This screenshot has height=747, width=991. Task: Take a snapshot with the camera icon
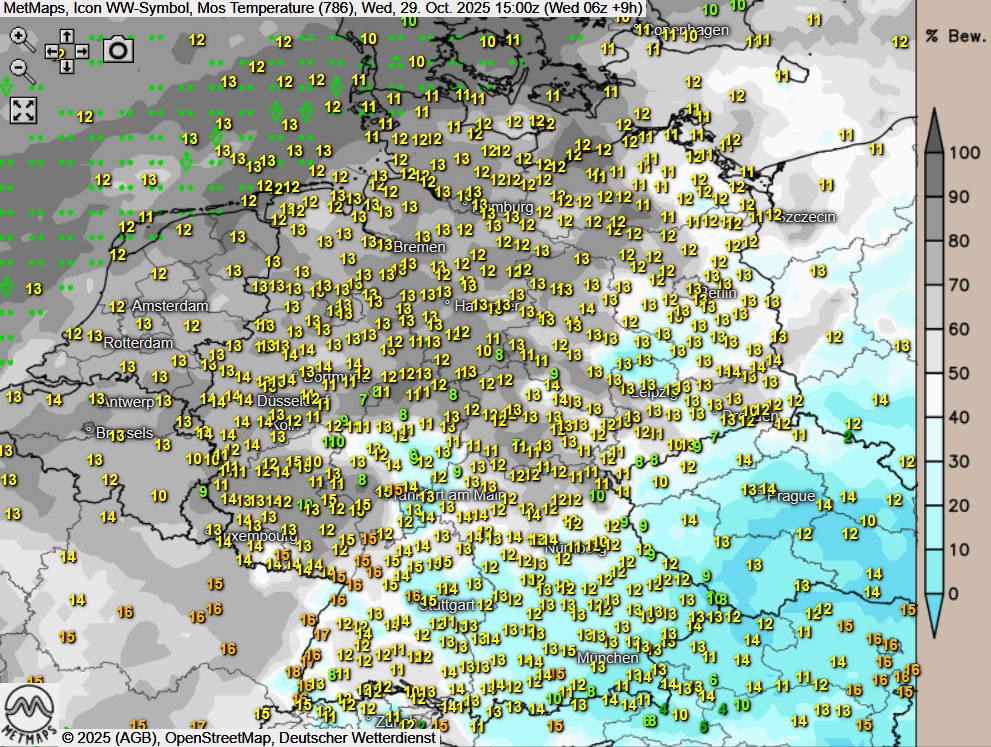(x=118, y=49)
